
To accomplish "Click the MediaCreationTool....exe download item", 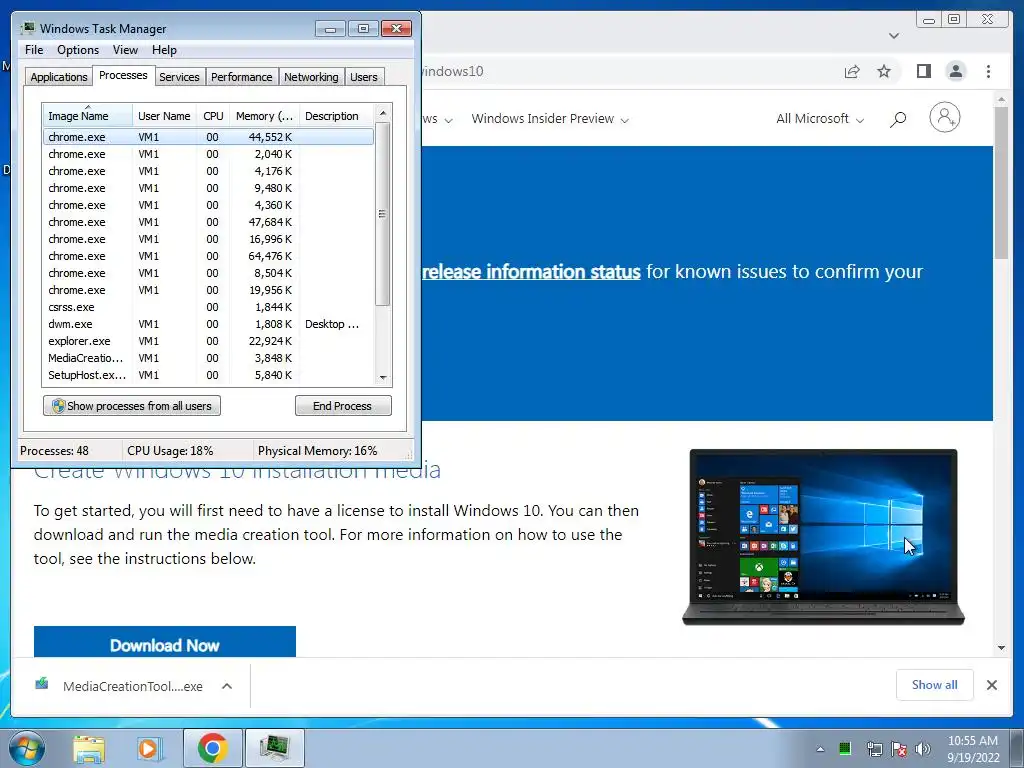I will click(131, 686).
